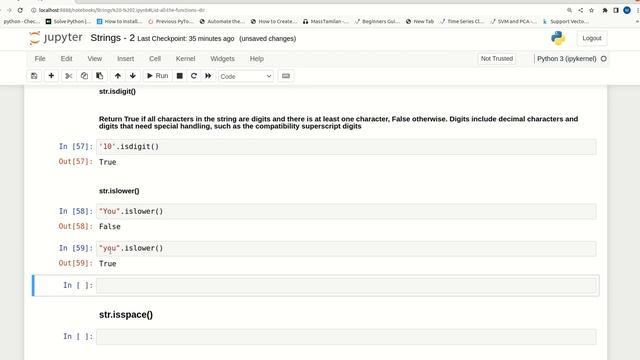Open the SVM and PCA bookmark
The image size is (640, 360).
pyautogui.click(x=513, y=21)
